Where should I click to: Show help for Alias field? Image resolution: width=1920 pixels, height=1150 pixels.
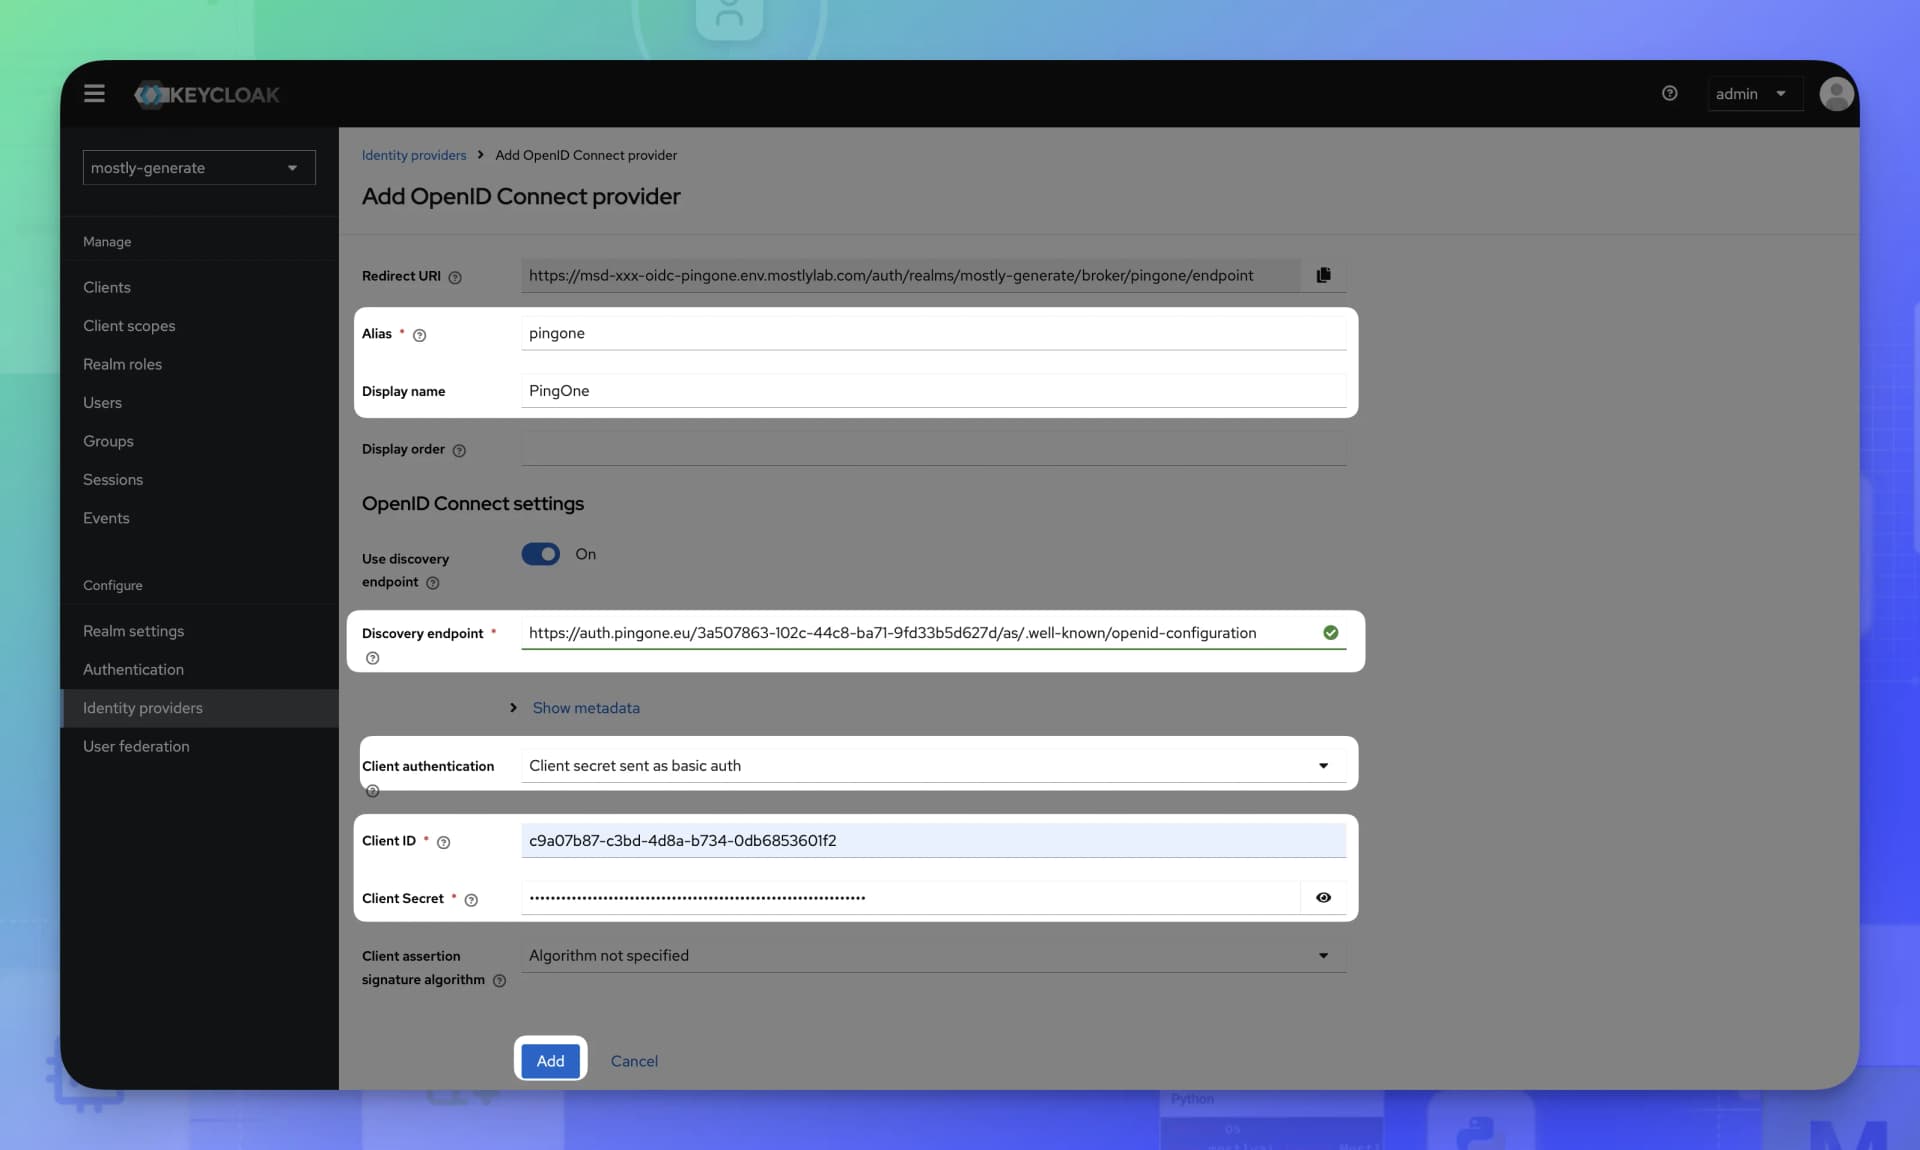point(420,335)
